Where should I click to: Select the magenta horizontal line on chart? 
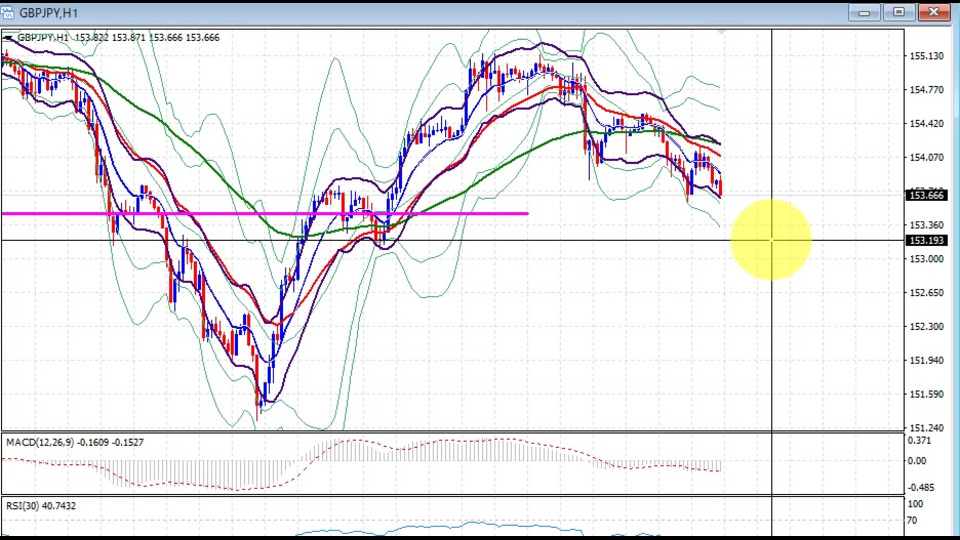264,213
